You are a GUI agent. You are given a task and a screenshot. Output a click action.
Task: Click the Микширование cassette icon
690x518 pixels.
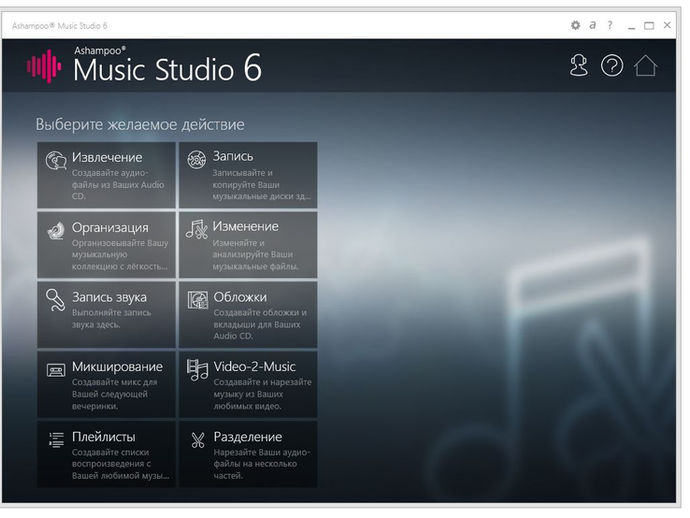(x=56, y=370)
